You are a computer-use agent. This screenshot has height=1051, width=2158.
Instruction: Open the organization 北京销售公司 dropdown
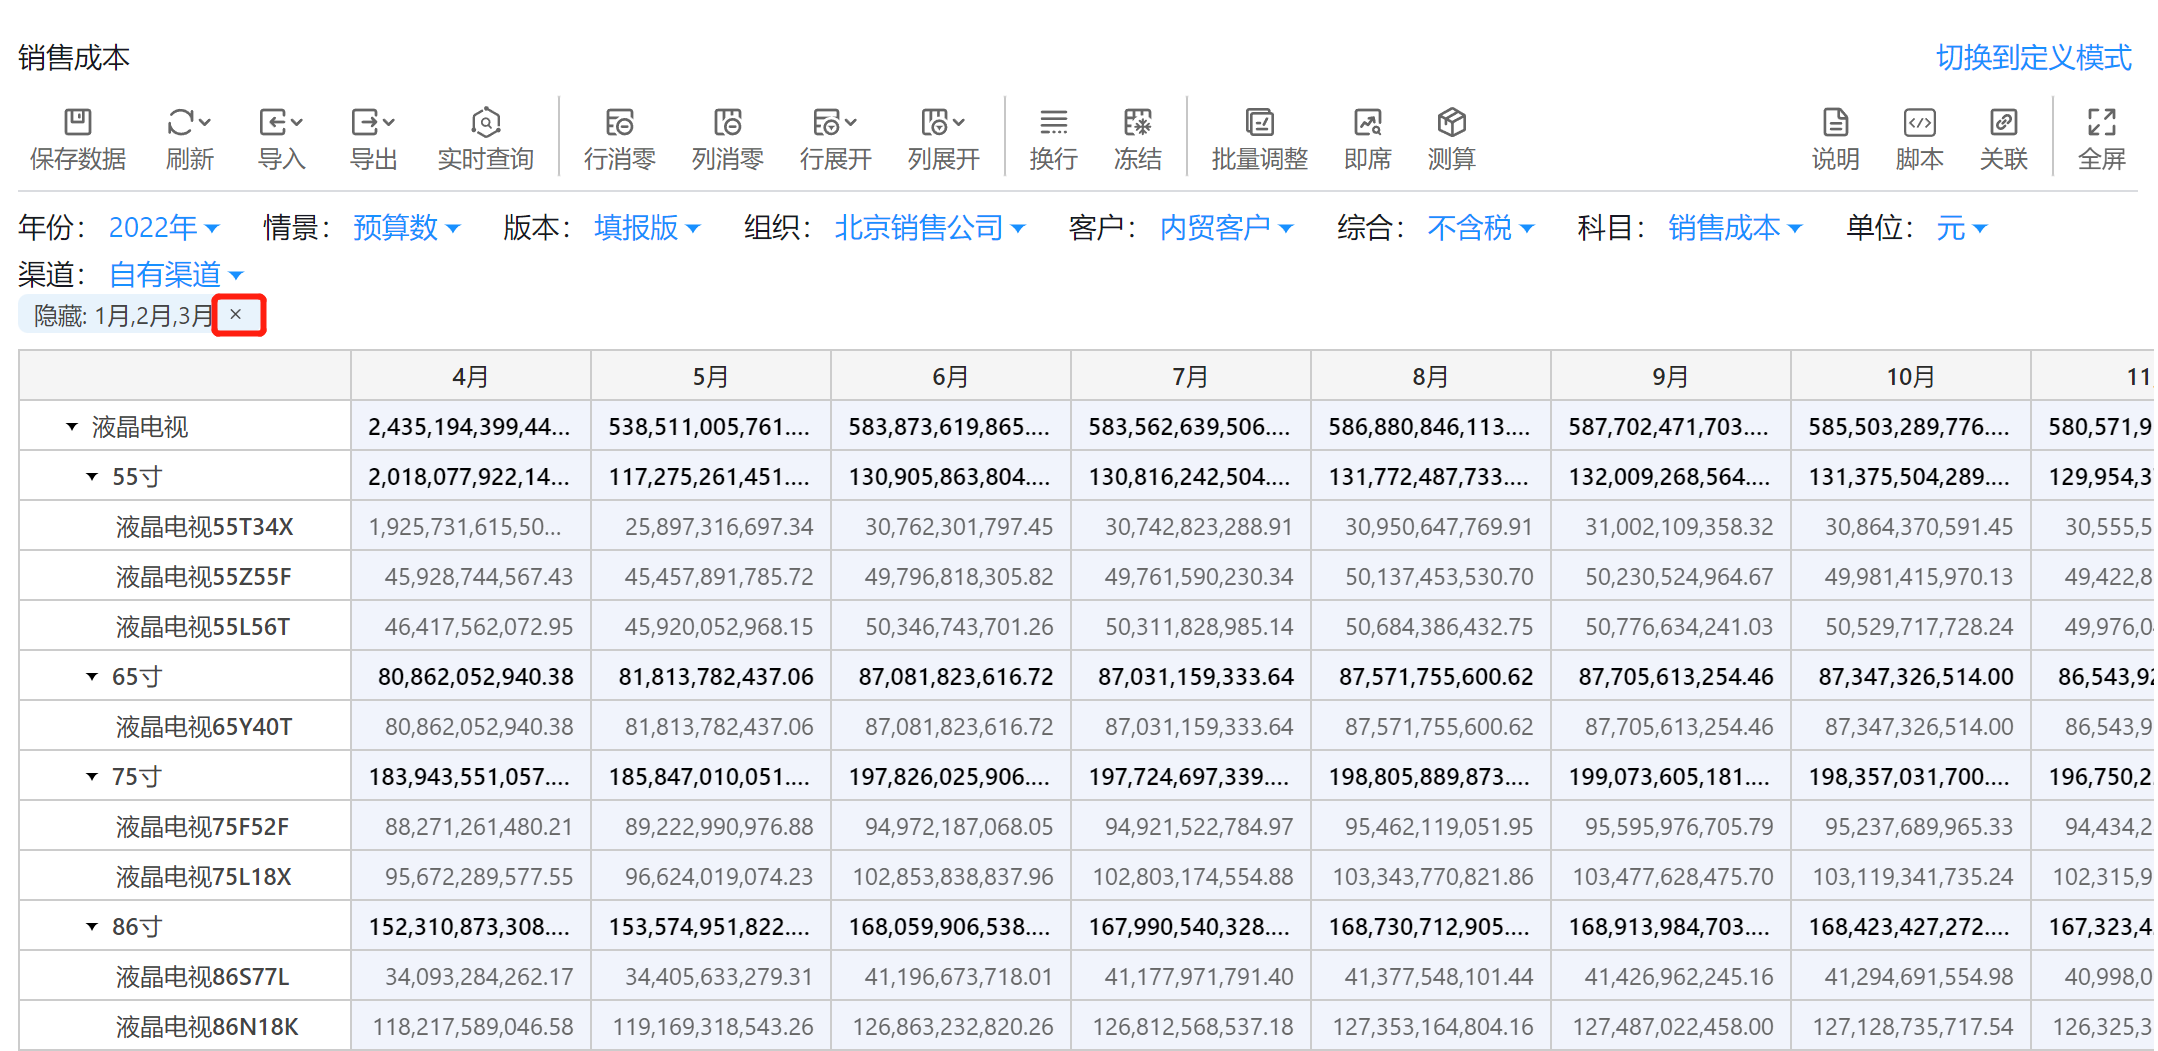click(x=929, y=228)
